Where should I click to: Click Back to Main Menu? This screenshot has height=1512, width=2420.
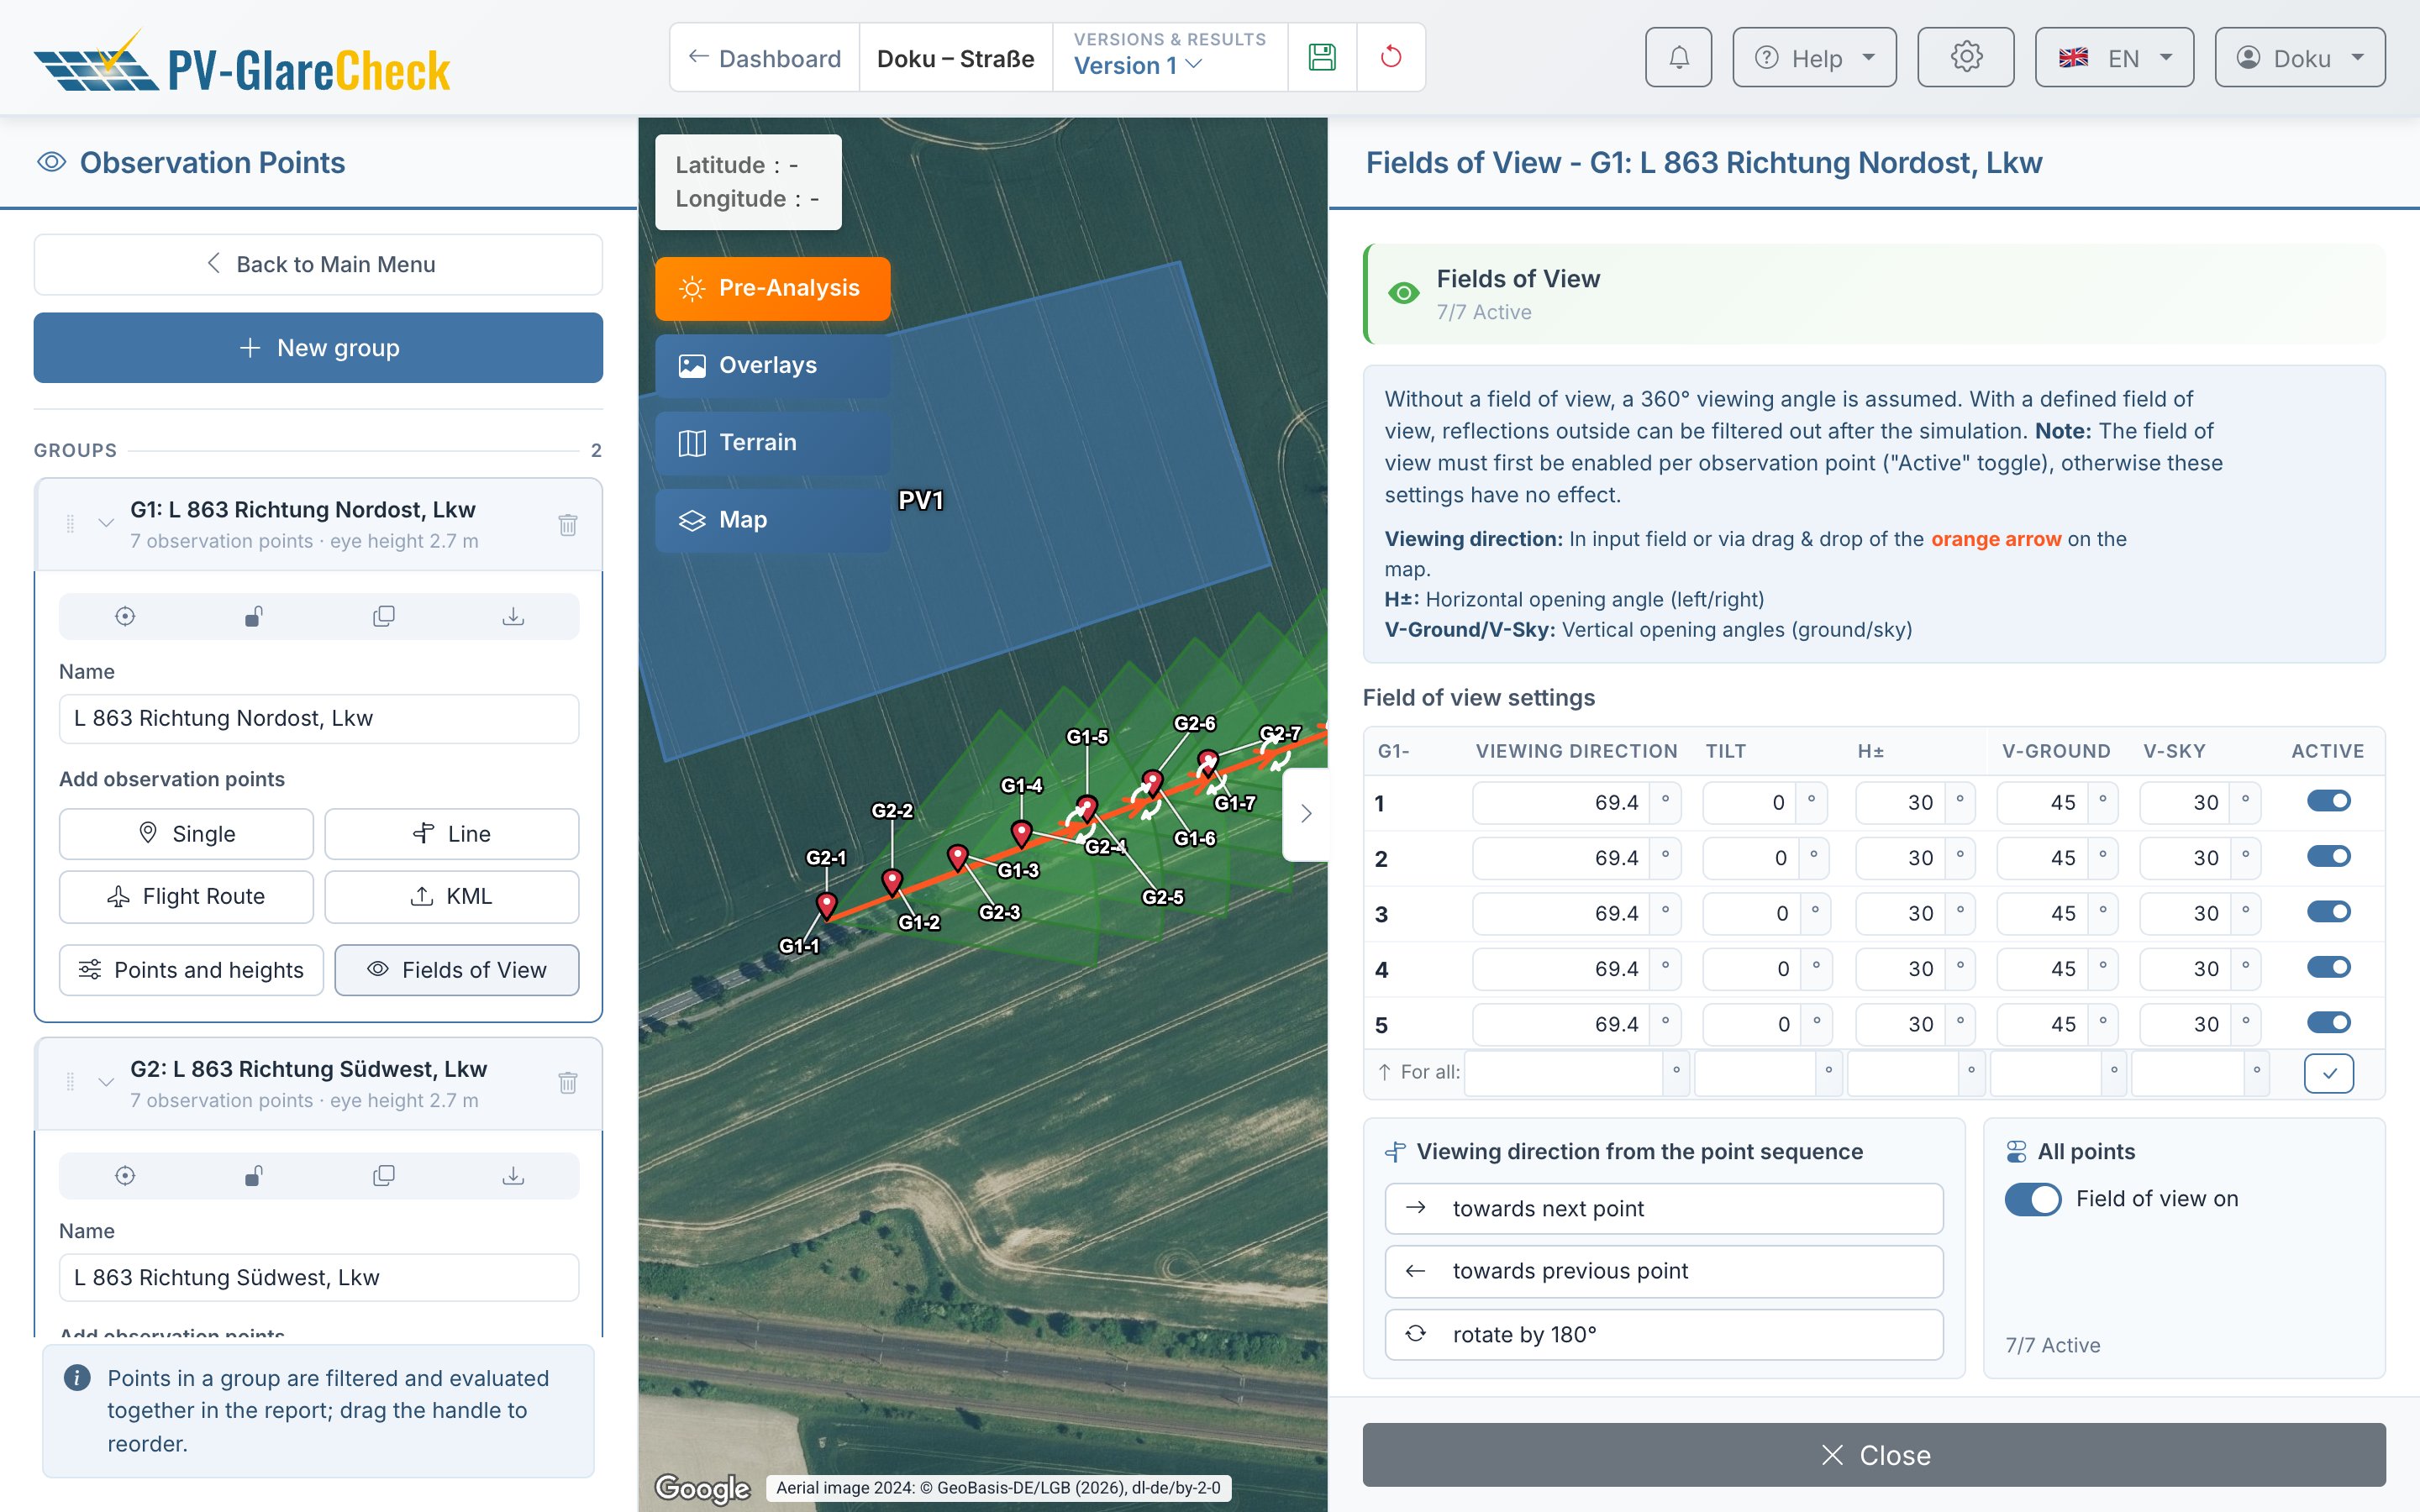point(318,265)
